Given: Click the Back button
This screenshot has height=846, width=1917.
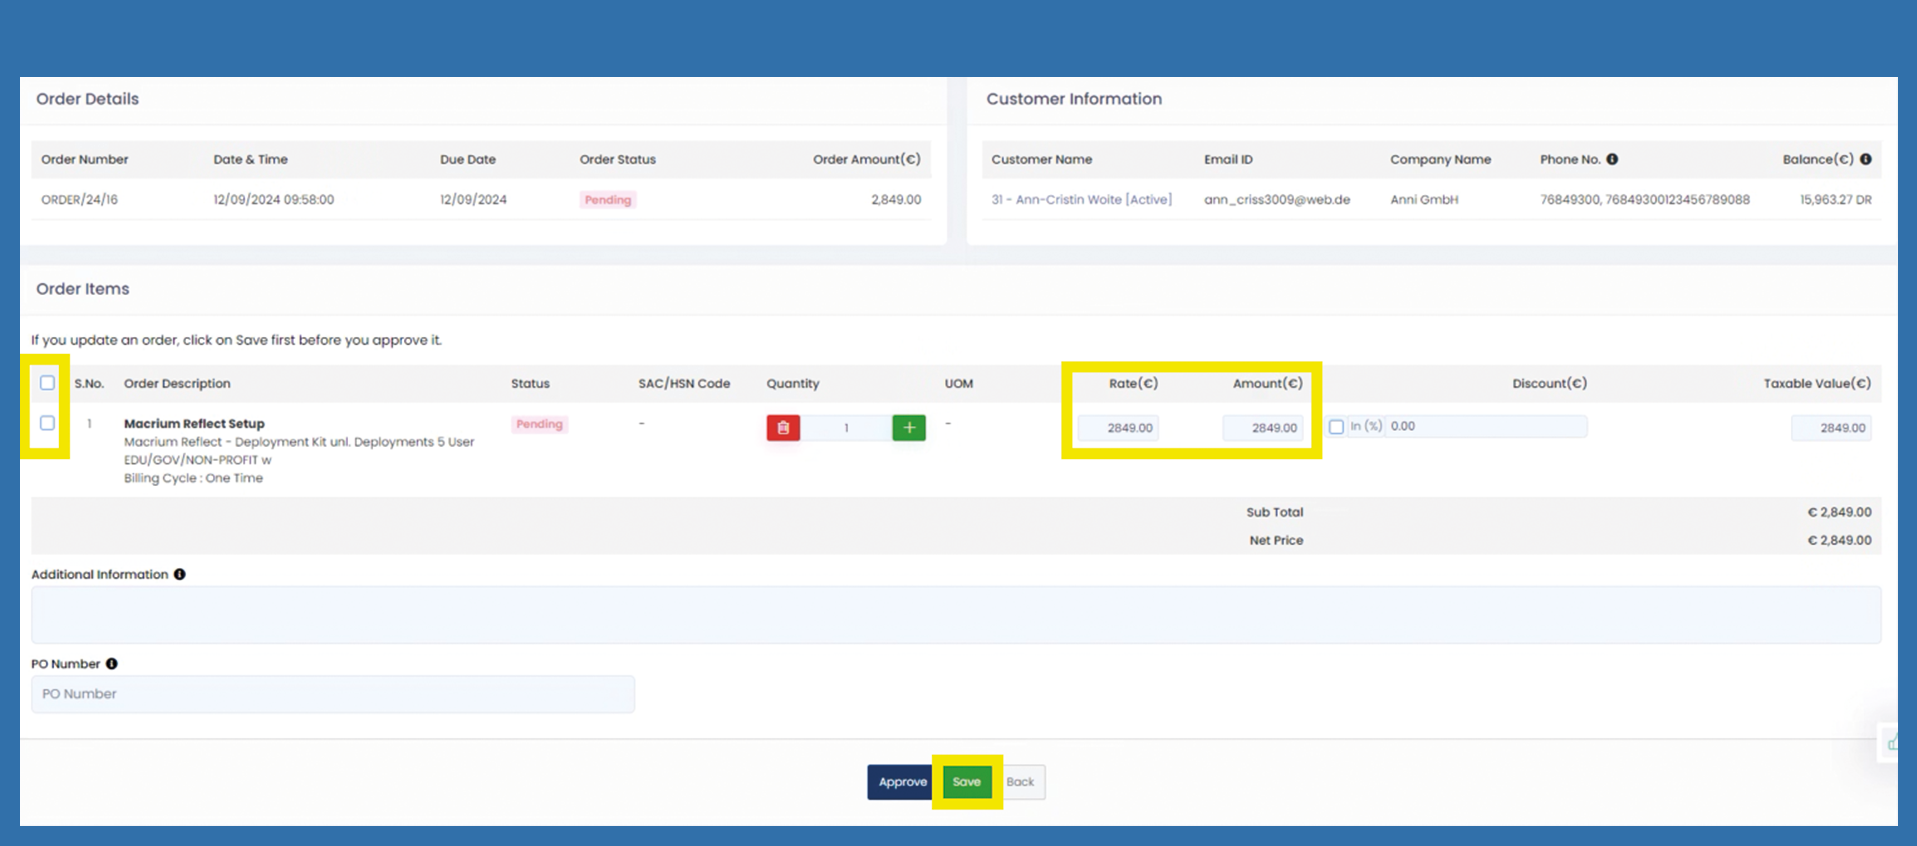Looking at the screenshot, I should tap(1020, 782).
